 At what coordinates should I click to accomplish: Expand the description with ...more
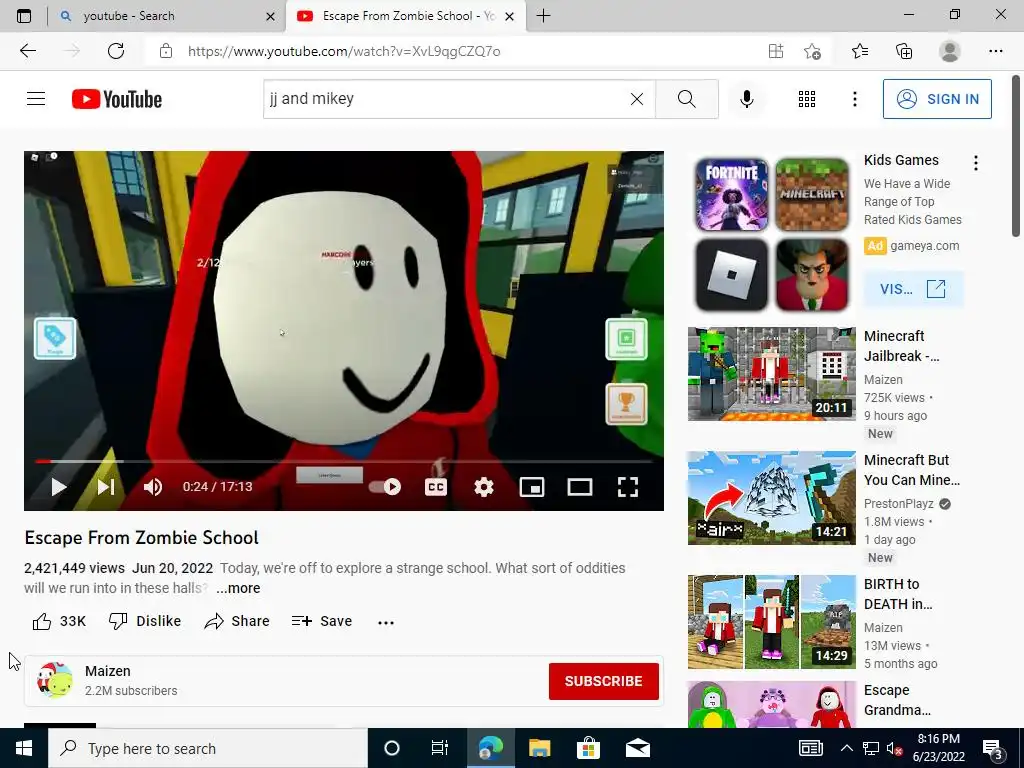click(x=238, y=588)
